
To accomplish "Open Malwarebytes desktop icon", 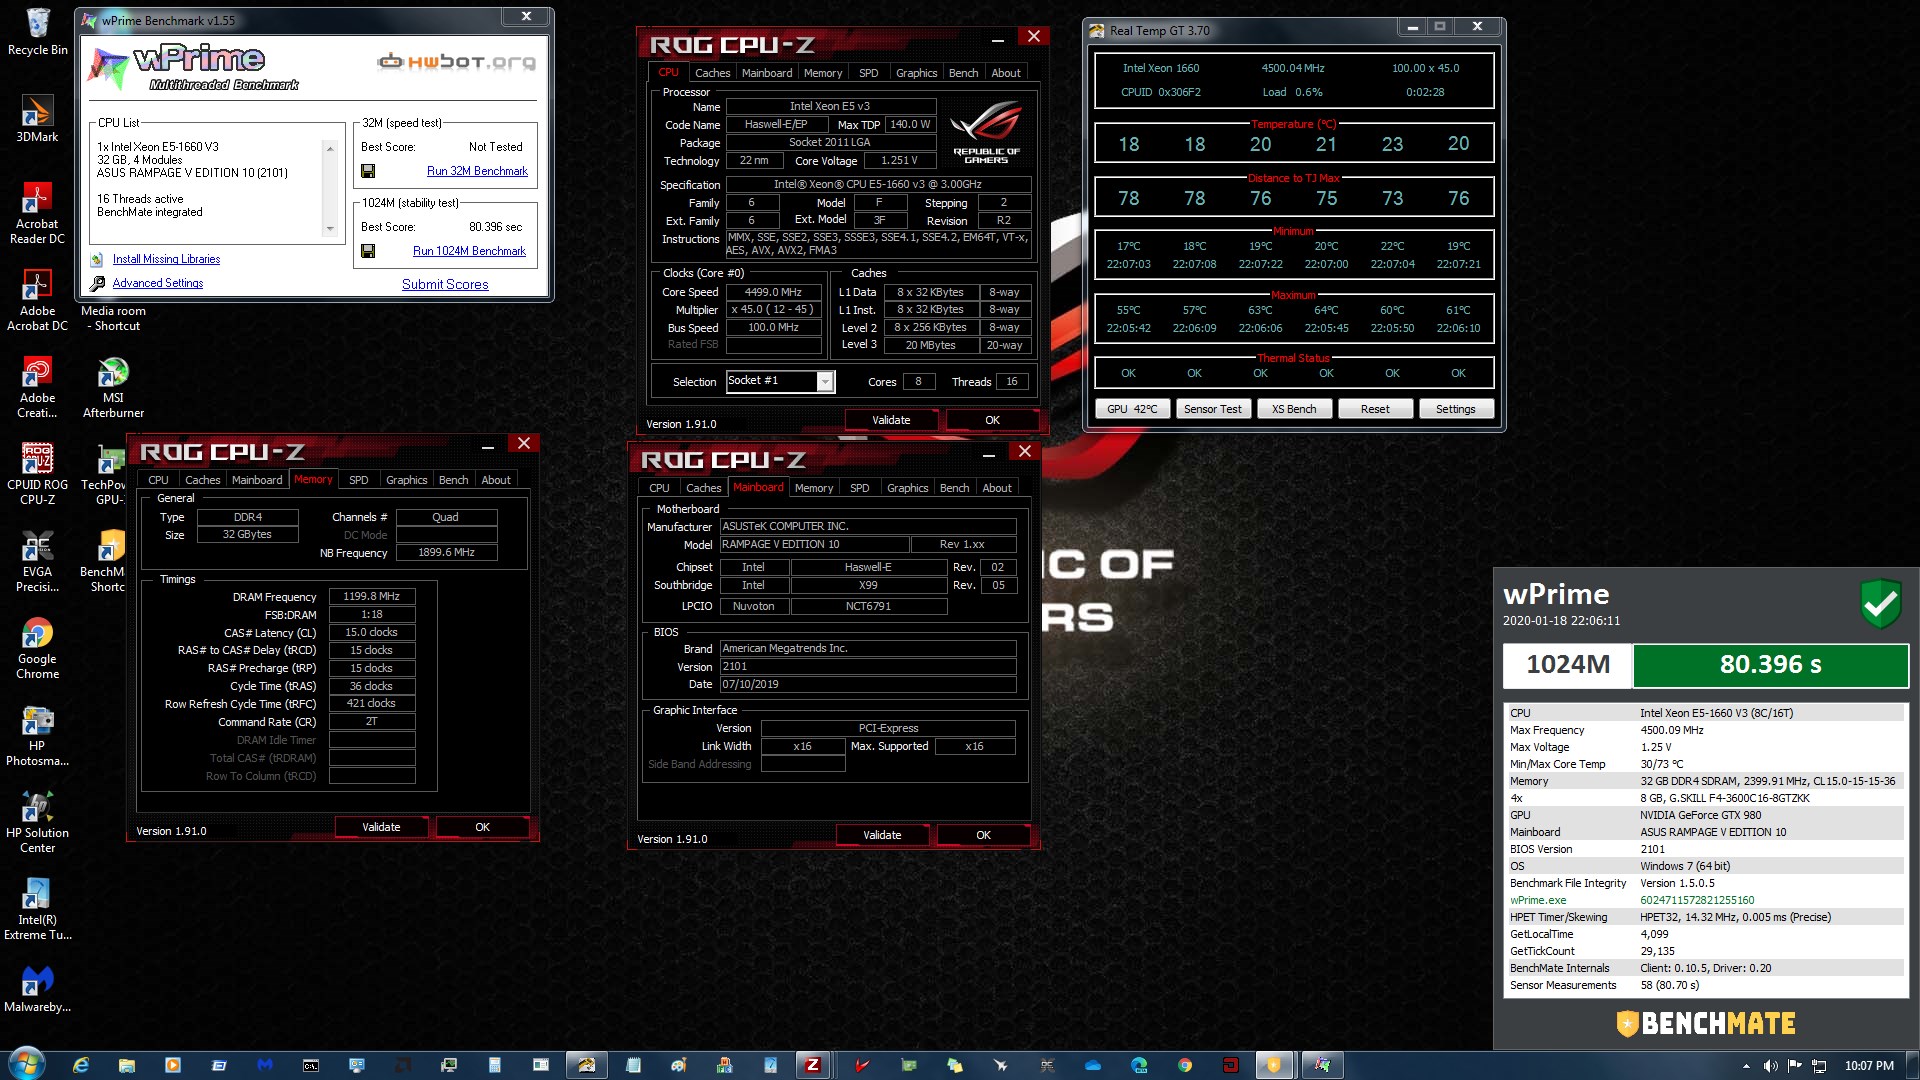I will (37, 989).
